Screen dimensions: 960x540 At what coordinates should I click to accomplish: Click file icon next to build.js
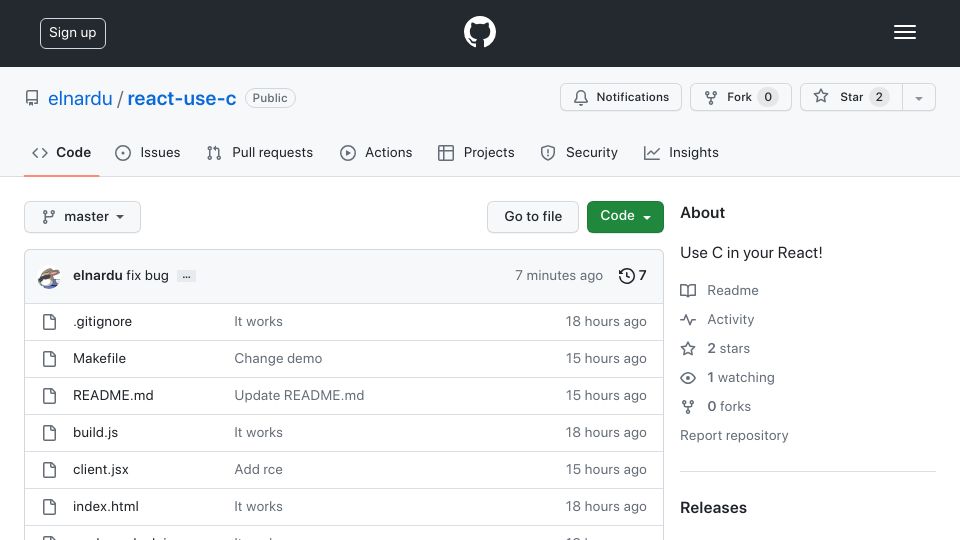50,433
